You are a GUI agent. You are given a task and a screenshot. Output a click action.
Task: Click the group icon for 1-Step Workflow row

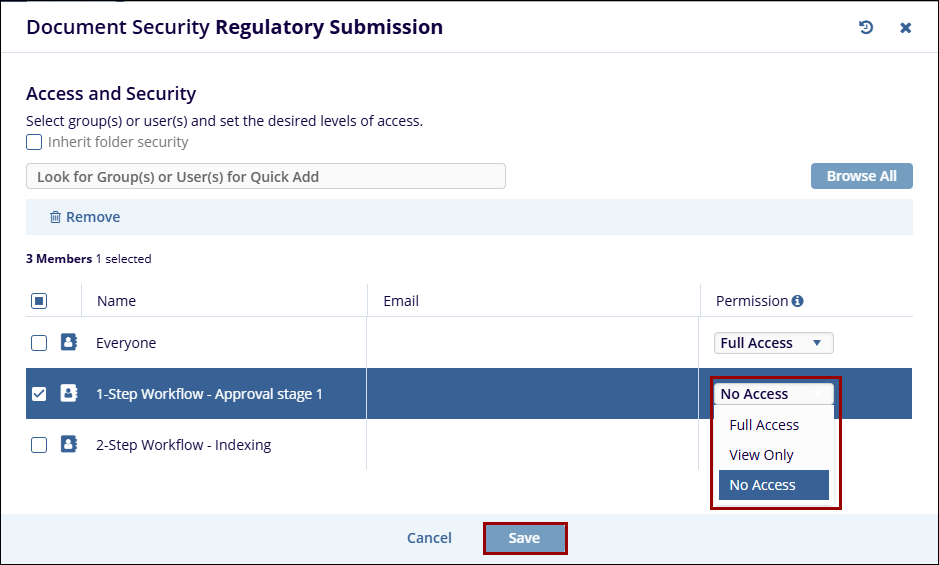pyautogui.click(x=69, y=393)
